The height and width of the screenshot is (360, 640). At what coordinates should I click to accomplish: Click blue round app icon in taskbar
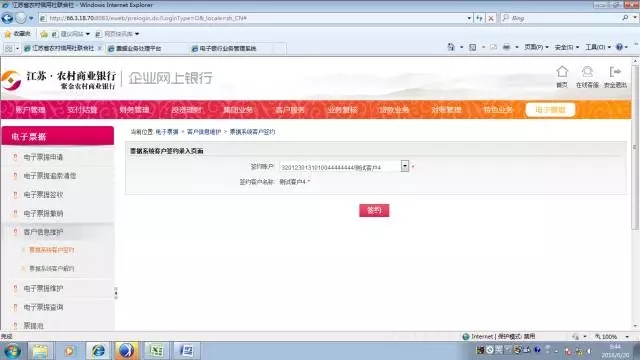(126, 351)
